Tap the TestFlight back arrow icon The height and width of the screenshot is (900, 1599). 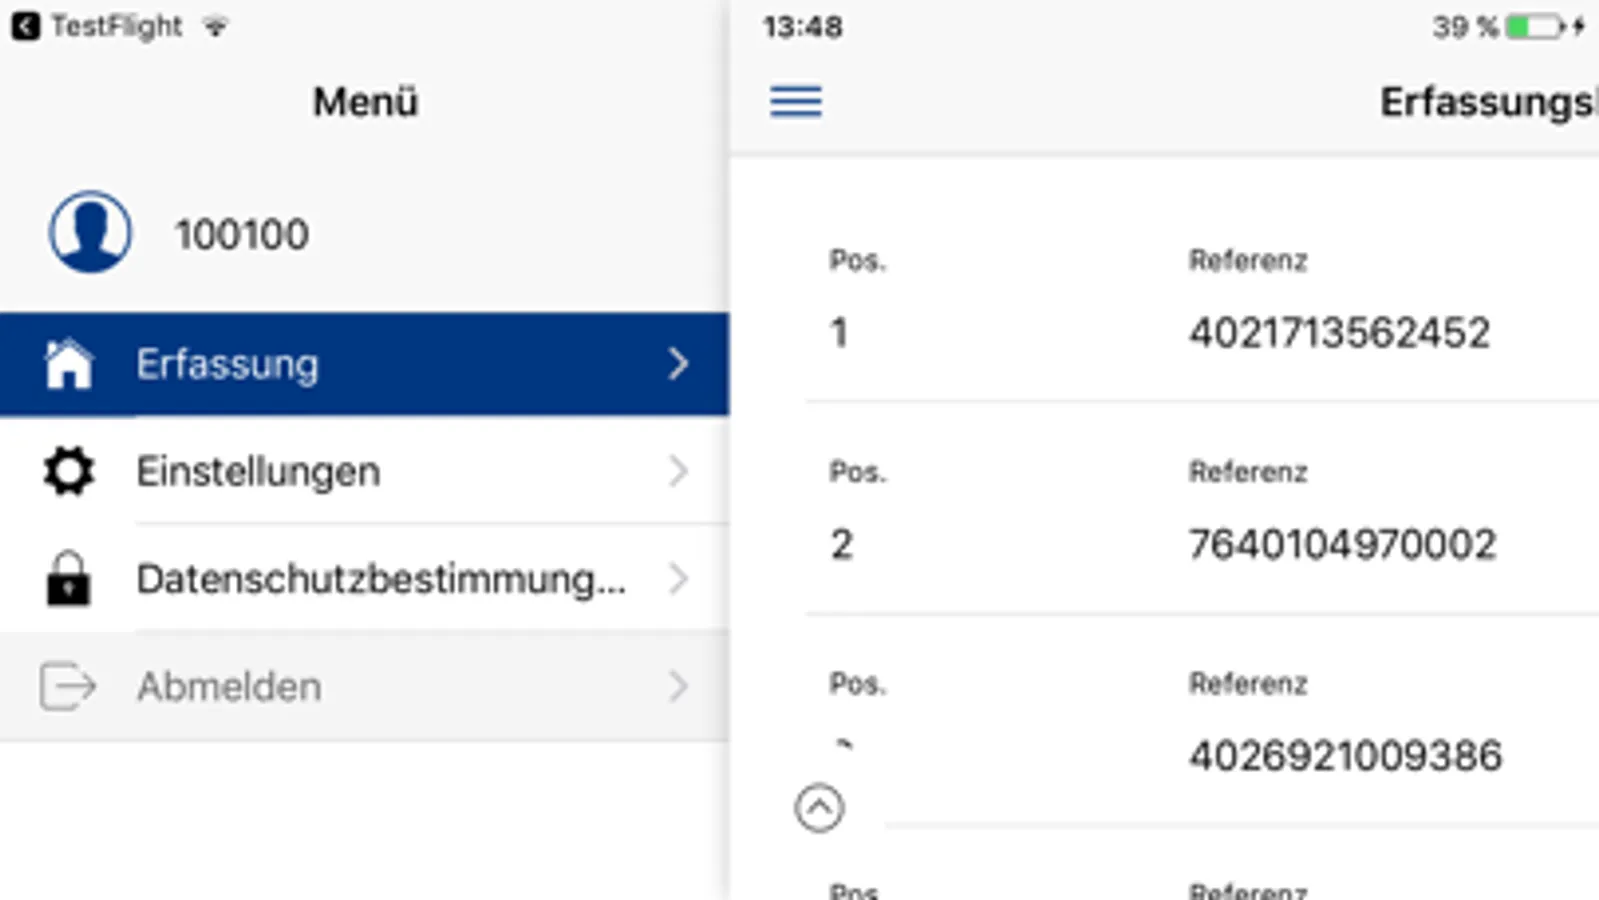(26, 26)
